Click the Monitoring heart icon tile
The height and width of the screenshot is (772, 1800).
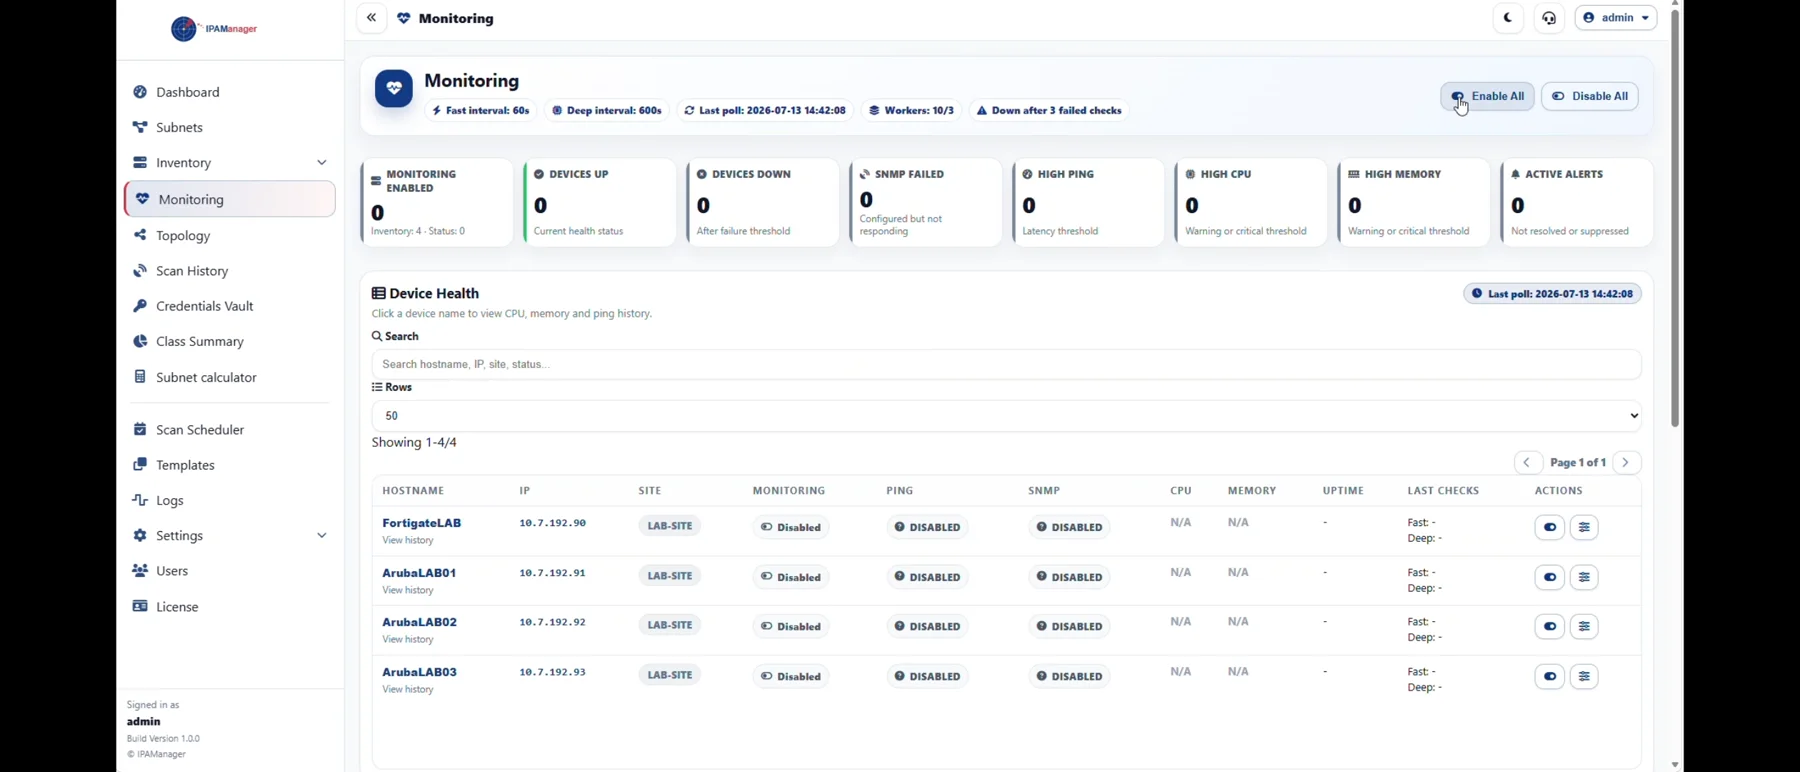pos(394,89)
